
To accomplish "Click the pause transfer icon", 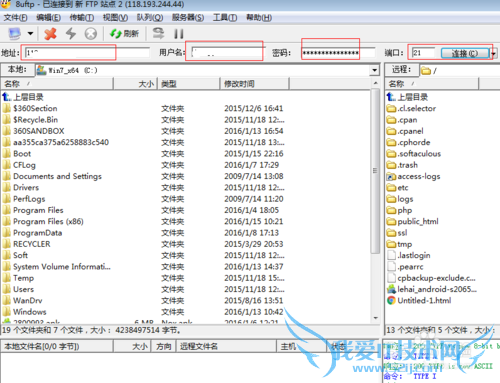I will coord(179,33).
